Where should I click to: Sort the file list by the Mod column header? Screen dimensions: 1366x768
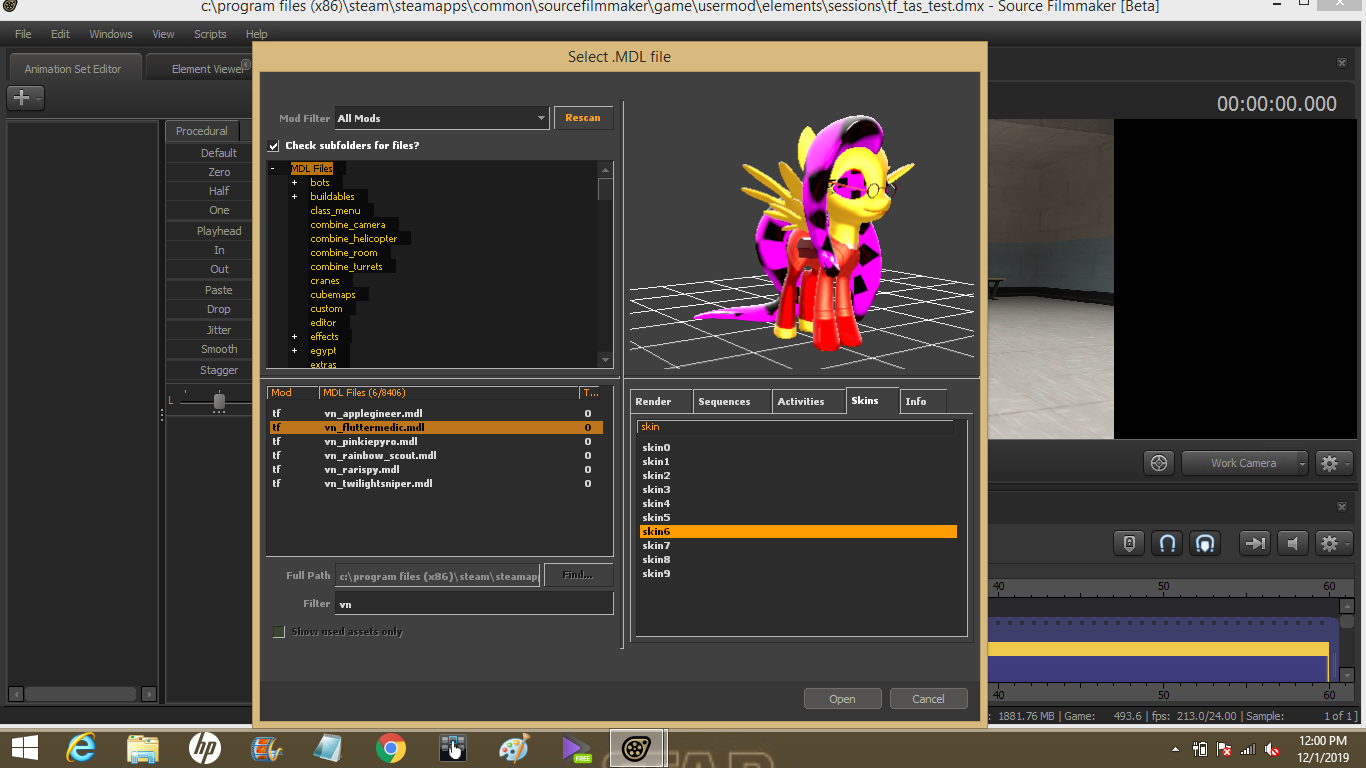[x=292, y=393]
